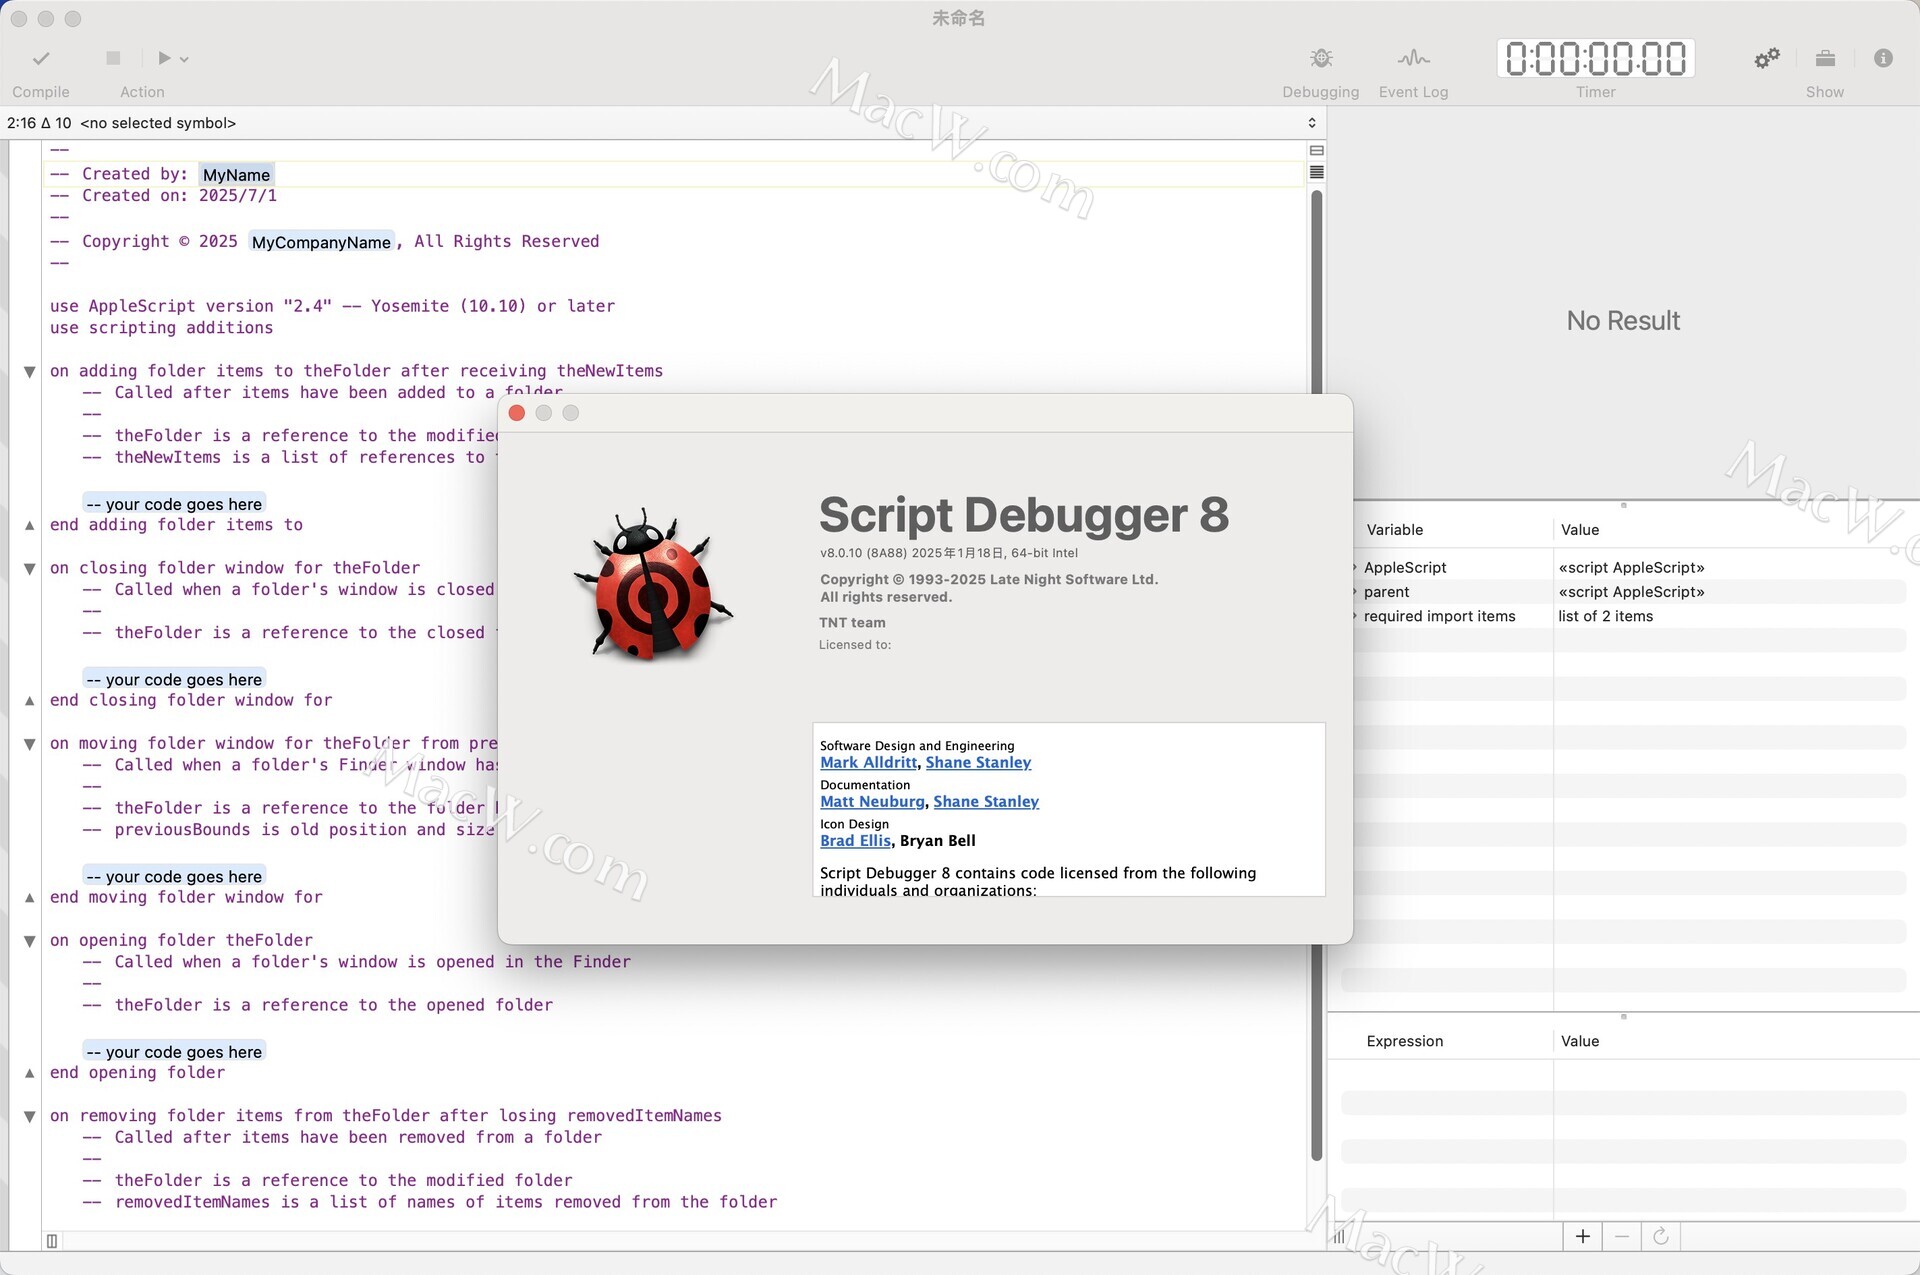The height and width of the screenshot is (1275, 1920).
Task: Add a new expression with plus button
Action: 1582,1237
